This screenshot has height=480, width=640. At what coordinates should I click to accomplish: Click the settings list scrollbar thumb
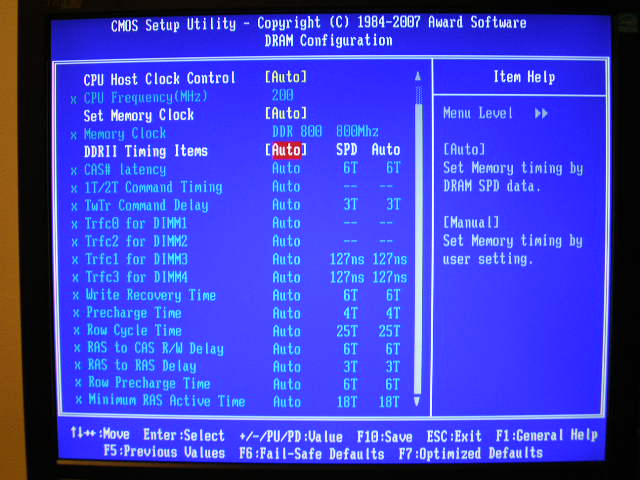click(418, 249)
